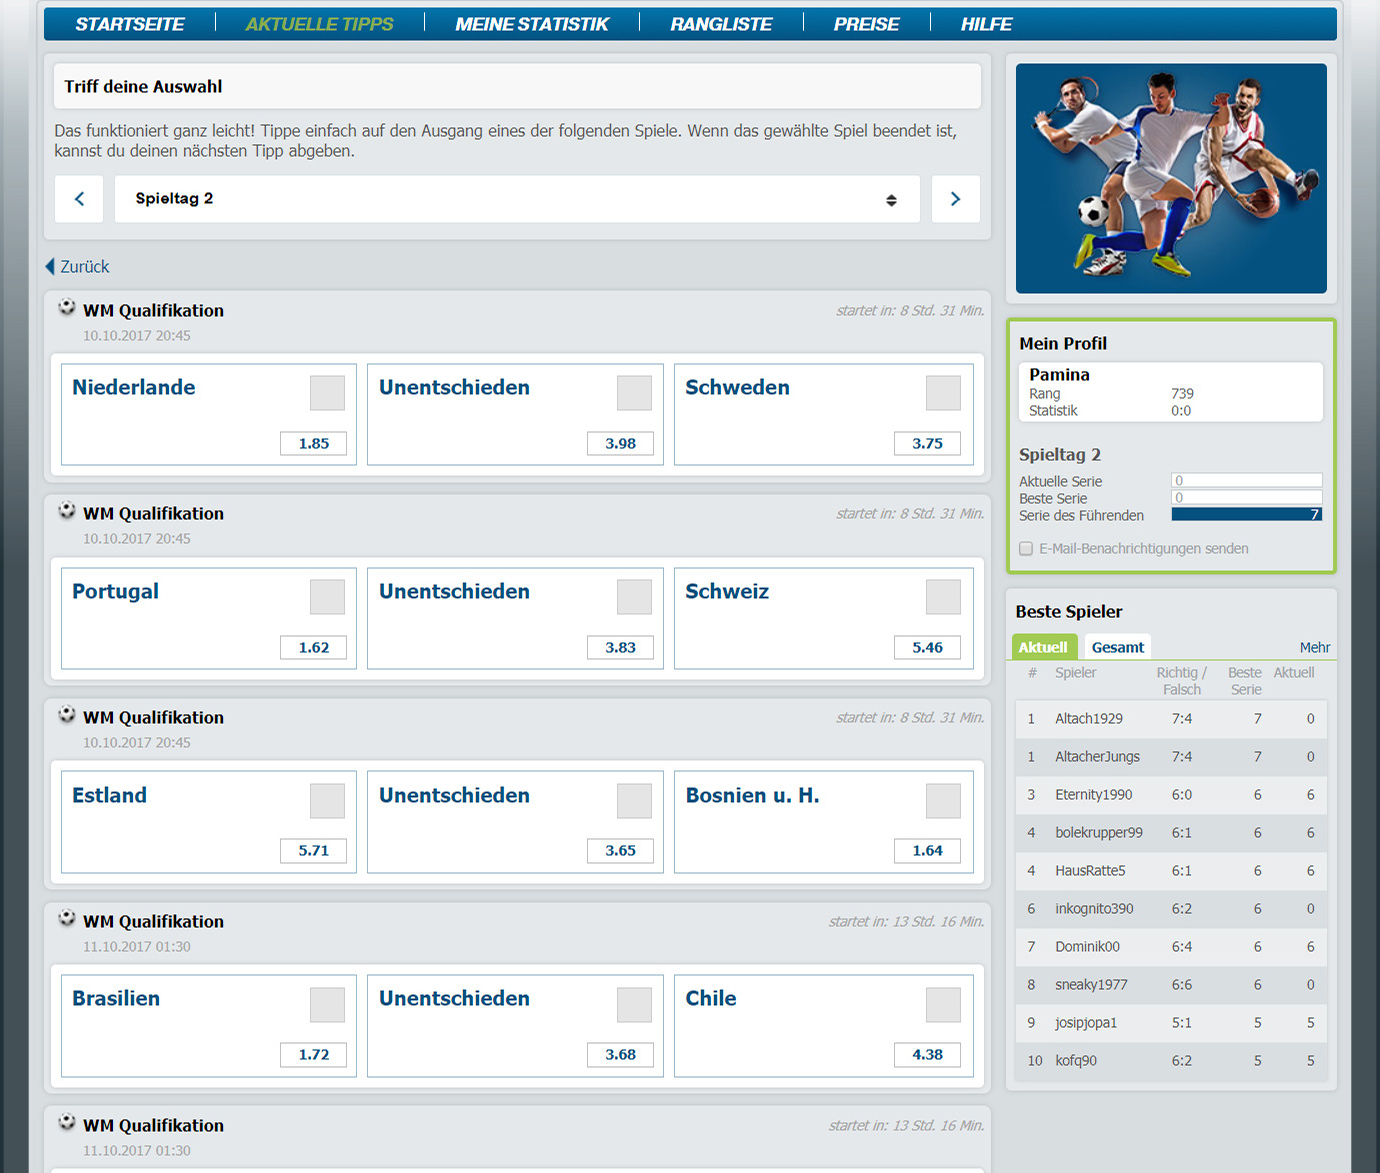The width and height of the screenshot is (1380, 1173).
Task: Open the Rangliste menu item
Action: pos(721,24)
